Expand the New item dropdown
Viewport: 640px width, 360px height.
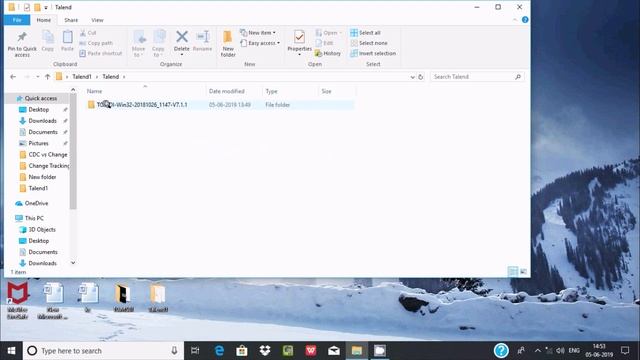click(x=258, y=33)
